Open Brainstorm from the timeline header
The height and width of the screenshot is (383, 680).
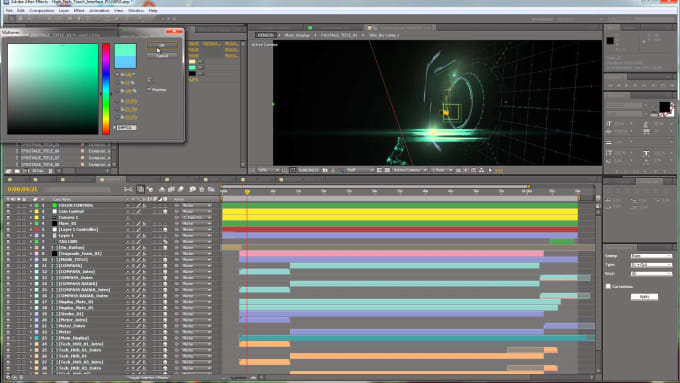[192, 190]
